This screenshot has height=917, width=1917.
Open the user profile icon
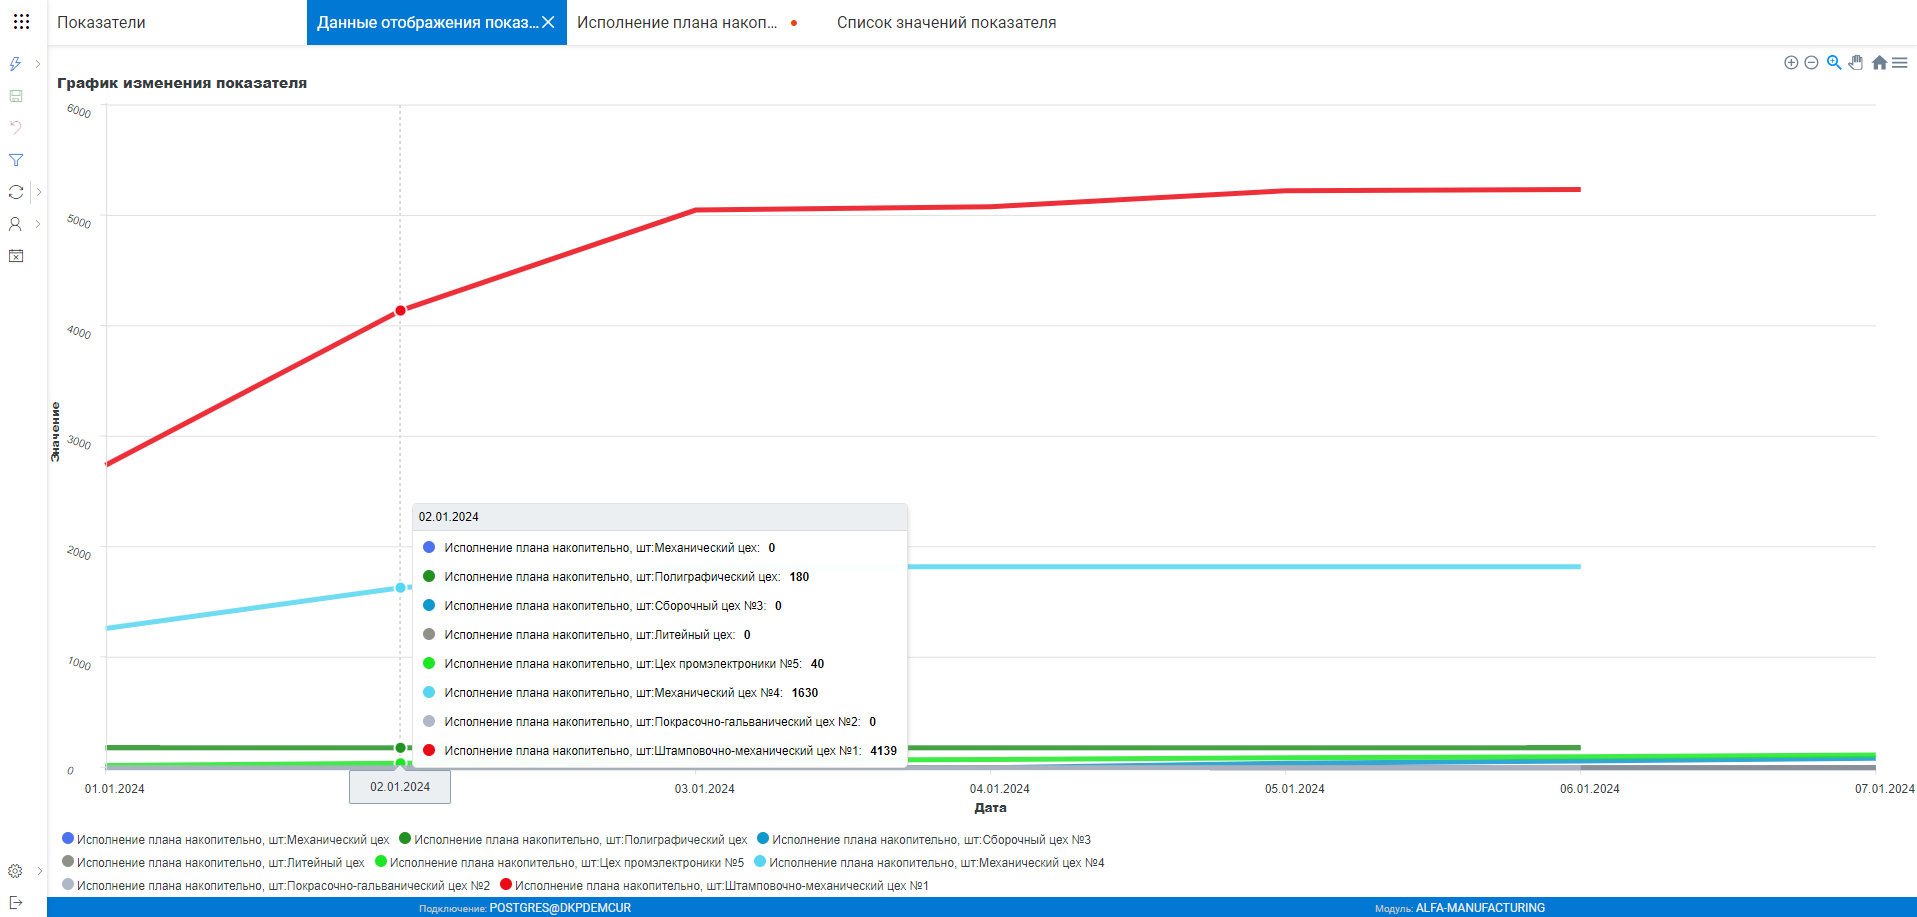[15, 224]
